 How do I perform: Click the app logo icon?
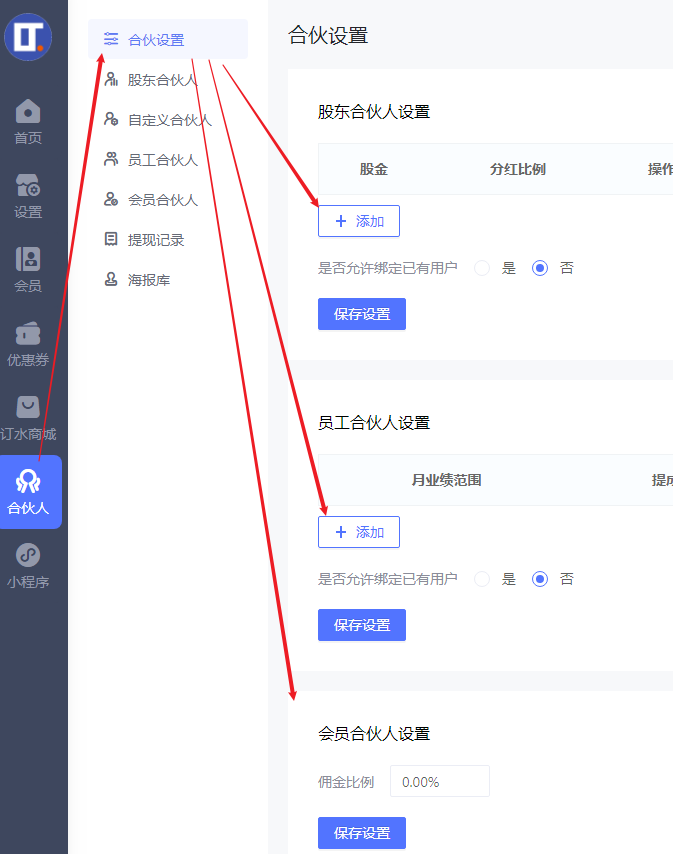click(28, 37)
